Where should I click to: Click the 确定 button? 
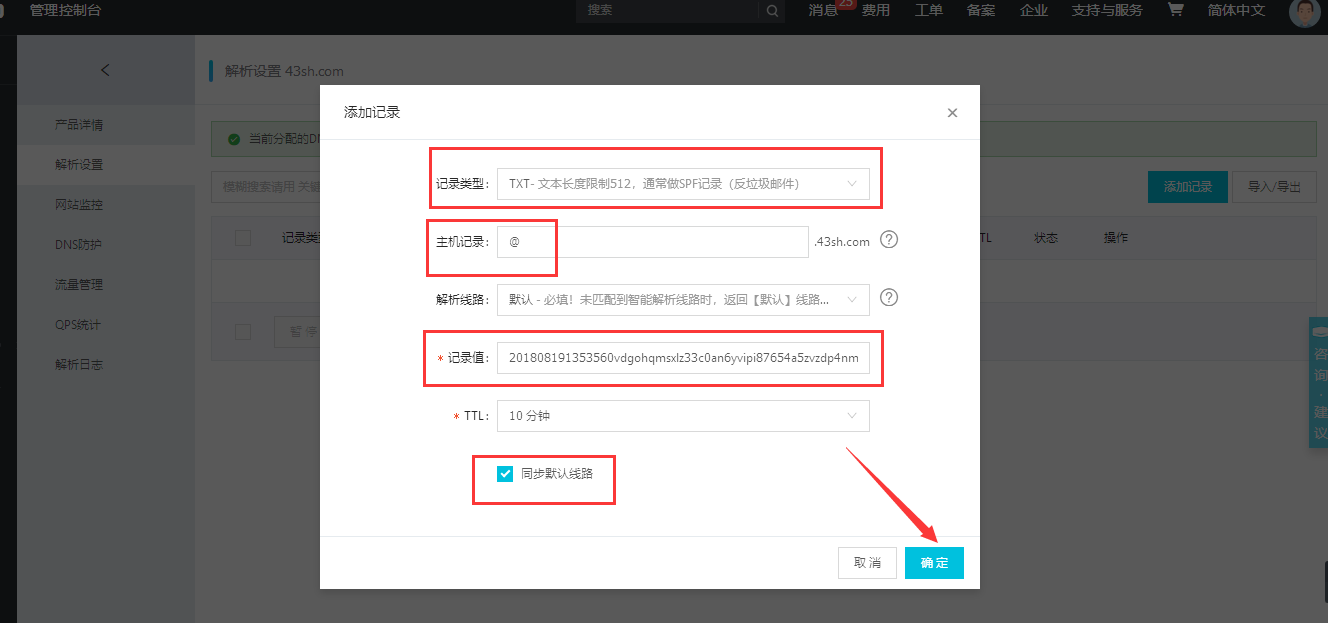pos(934,563)
